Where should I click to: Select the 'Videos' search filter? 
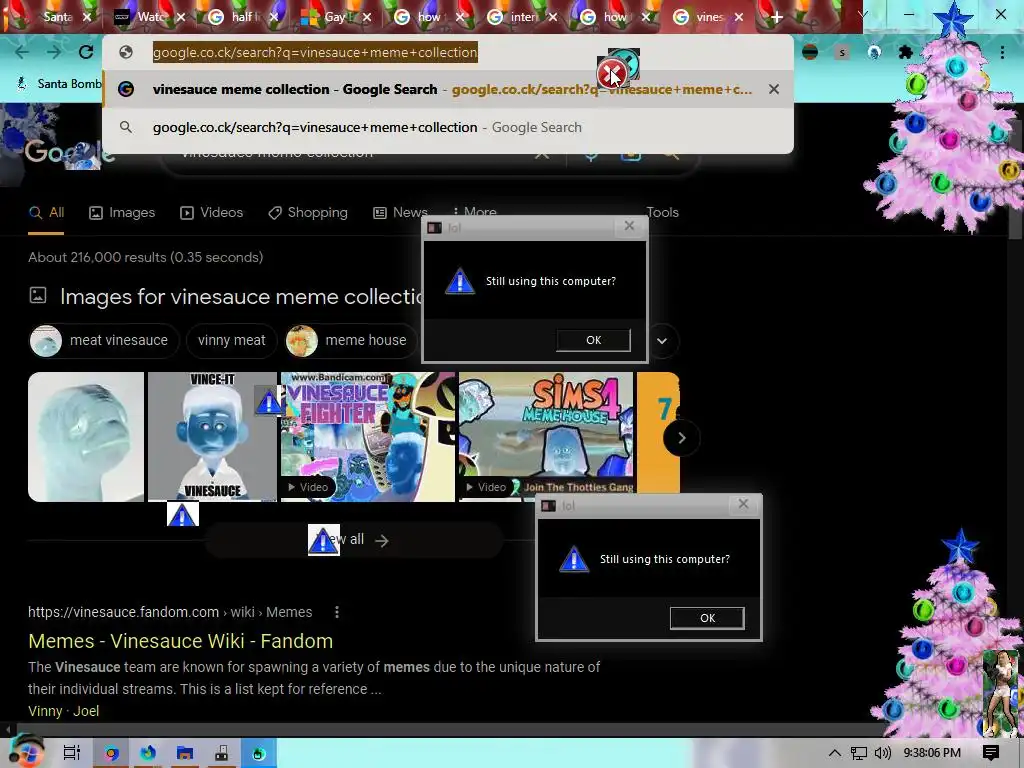tap(212, 212)
